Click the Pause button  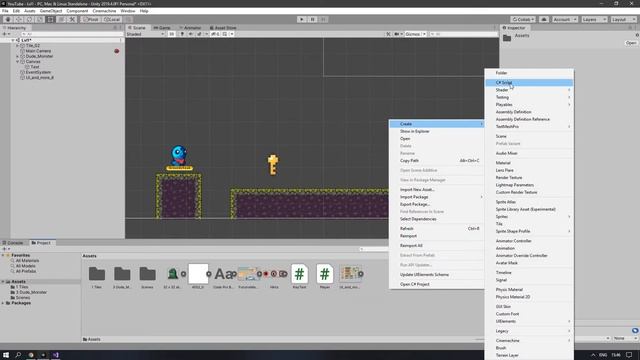click(313, 19)
